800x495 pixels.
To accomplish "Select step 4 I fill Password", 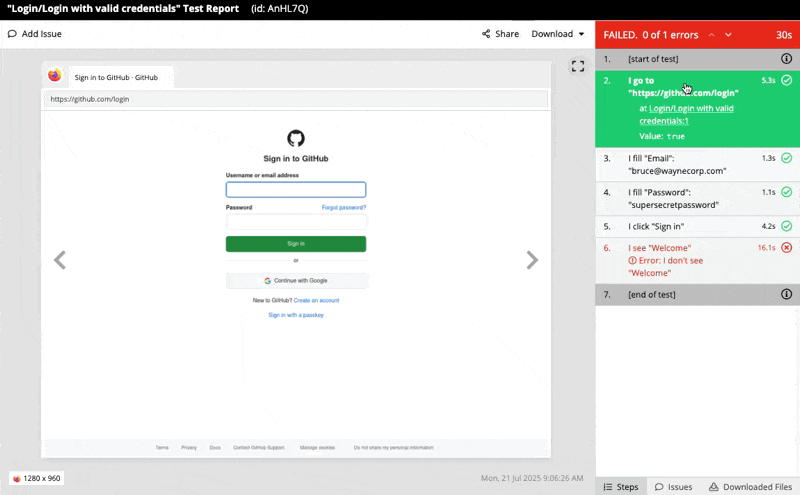I will [x=697, y=199].
